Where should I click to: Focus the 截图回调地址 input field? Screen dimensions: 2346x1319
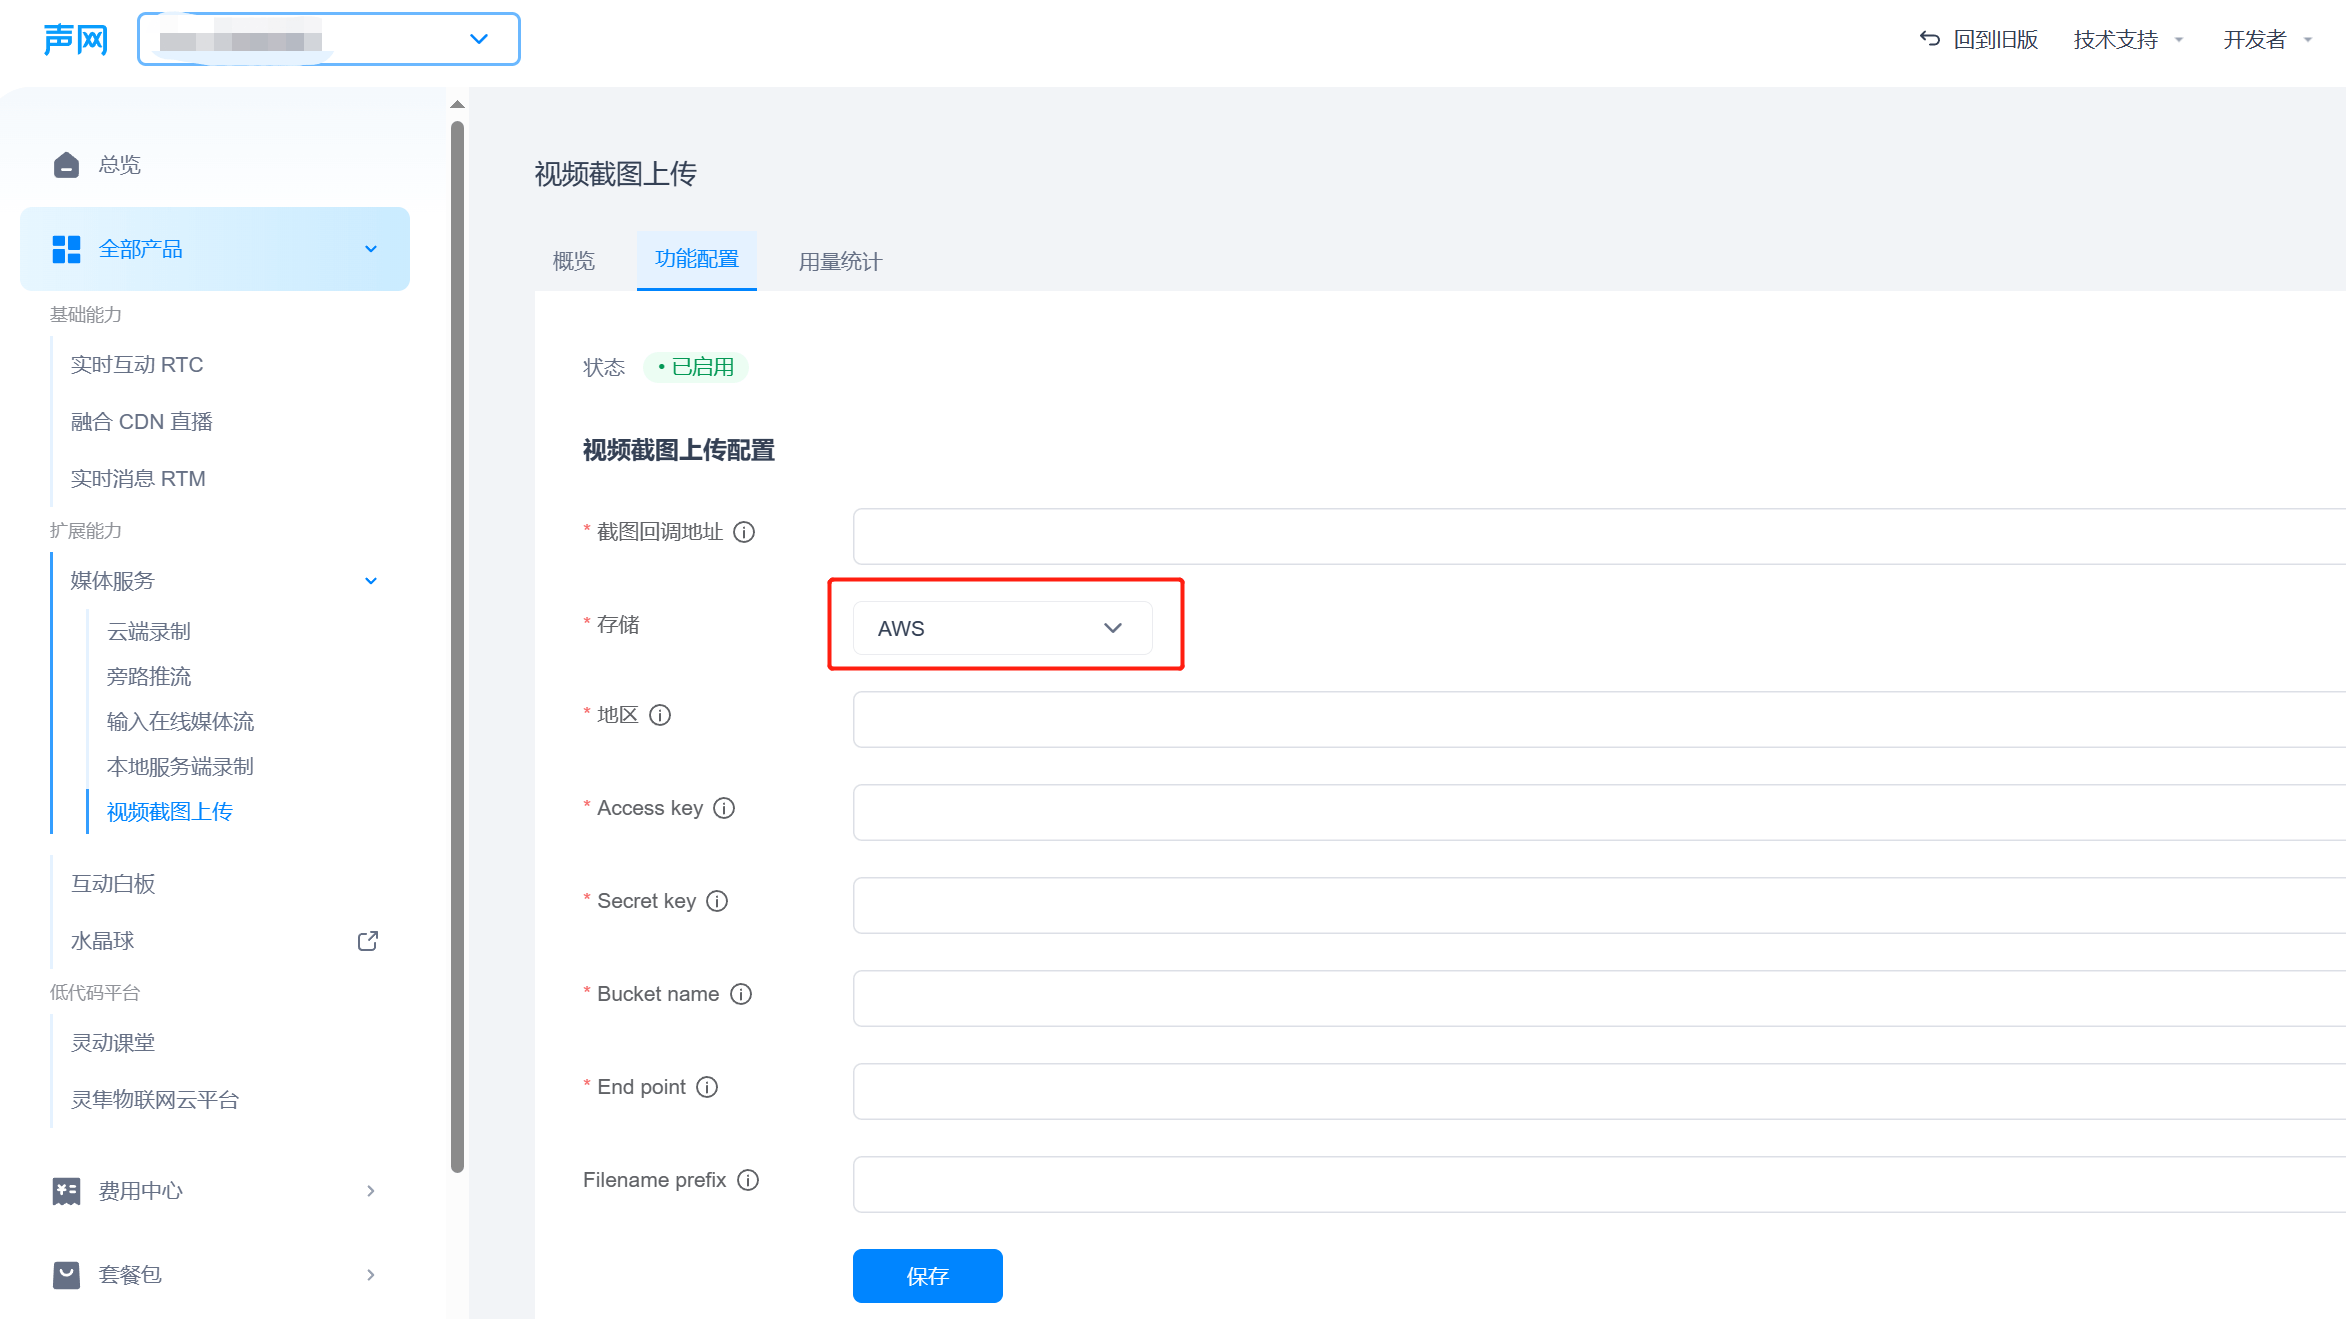click(1599, 536)
